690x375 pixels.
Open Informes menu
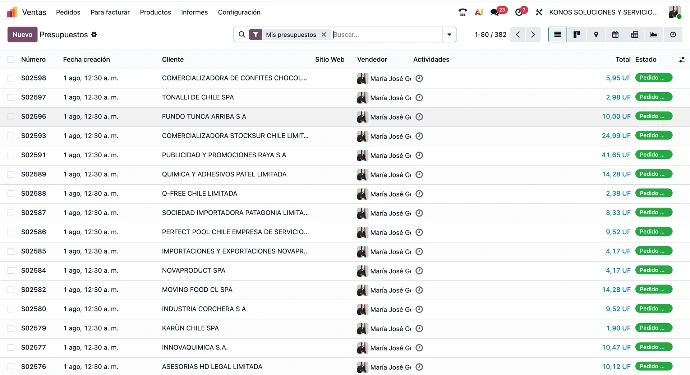194,12
